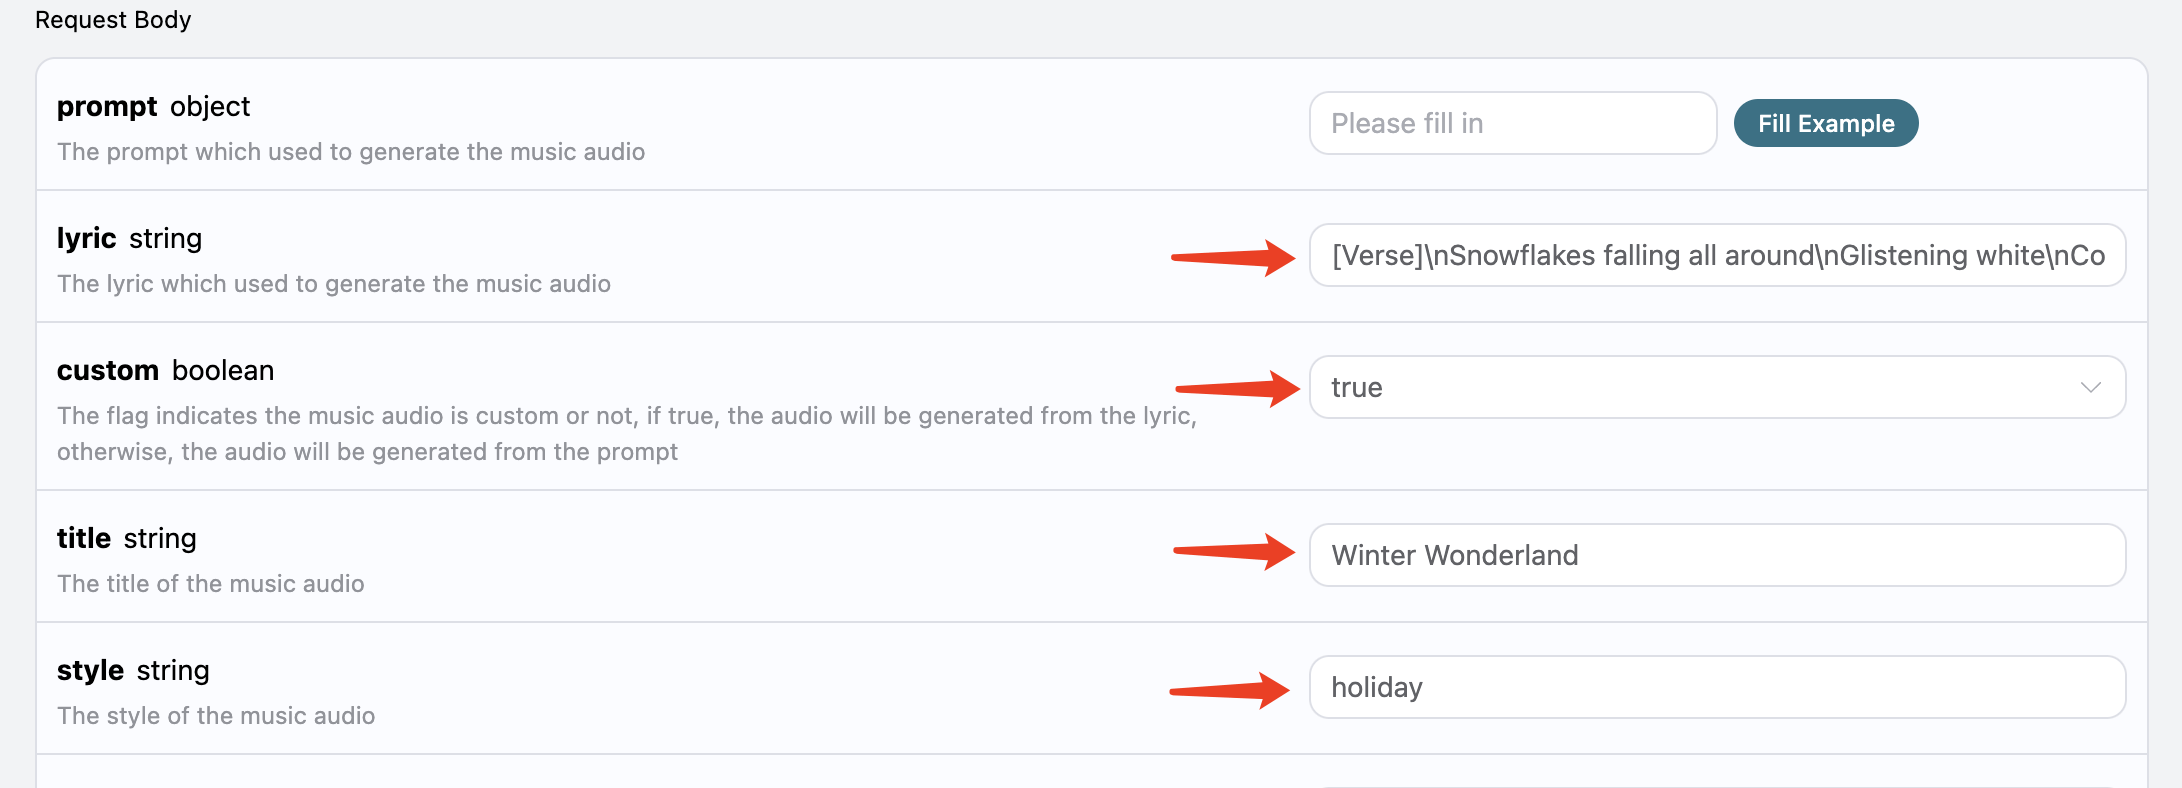Click the red arrow pointing to custom dropdown
The height and width of the screenshot is (788, 2182).
coord(1237,388)
